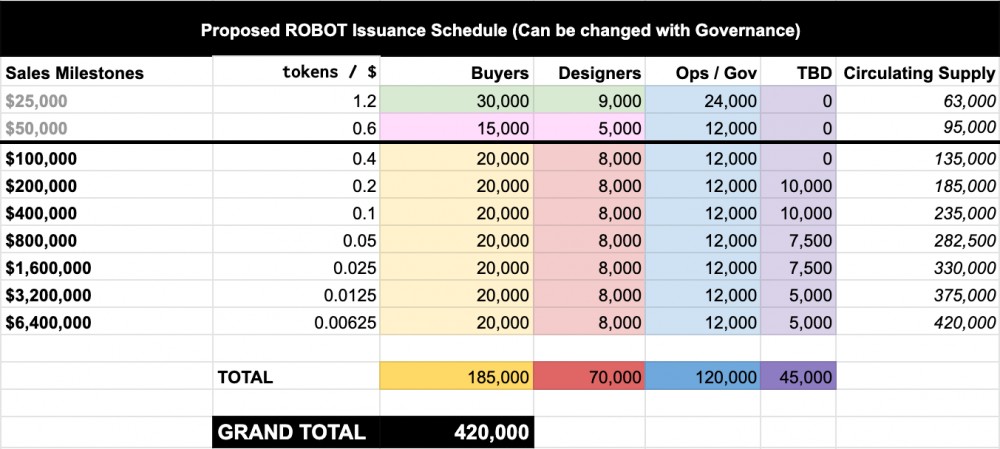Click the pink Buyers cell showing 15,000

[x=457, y=127]
